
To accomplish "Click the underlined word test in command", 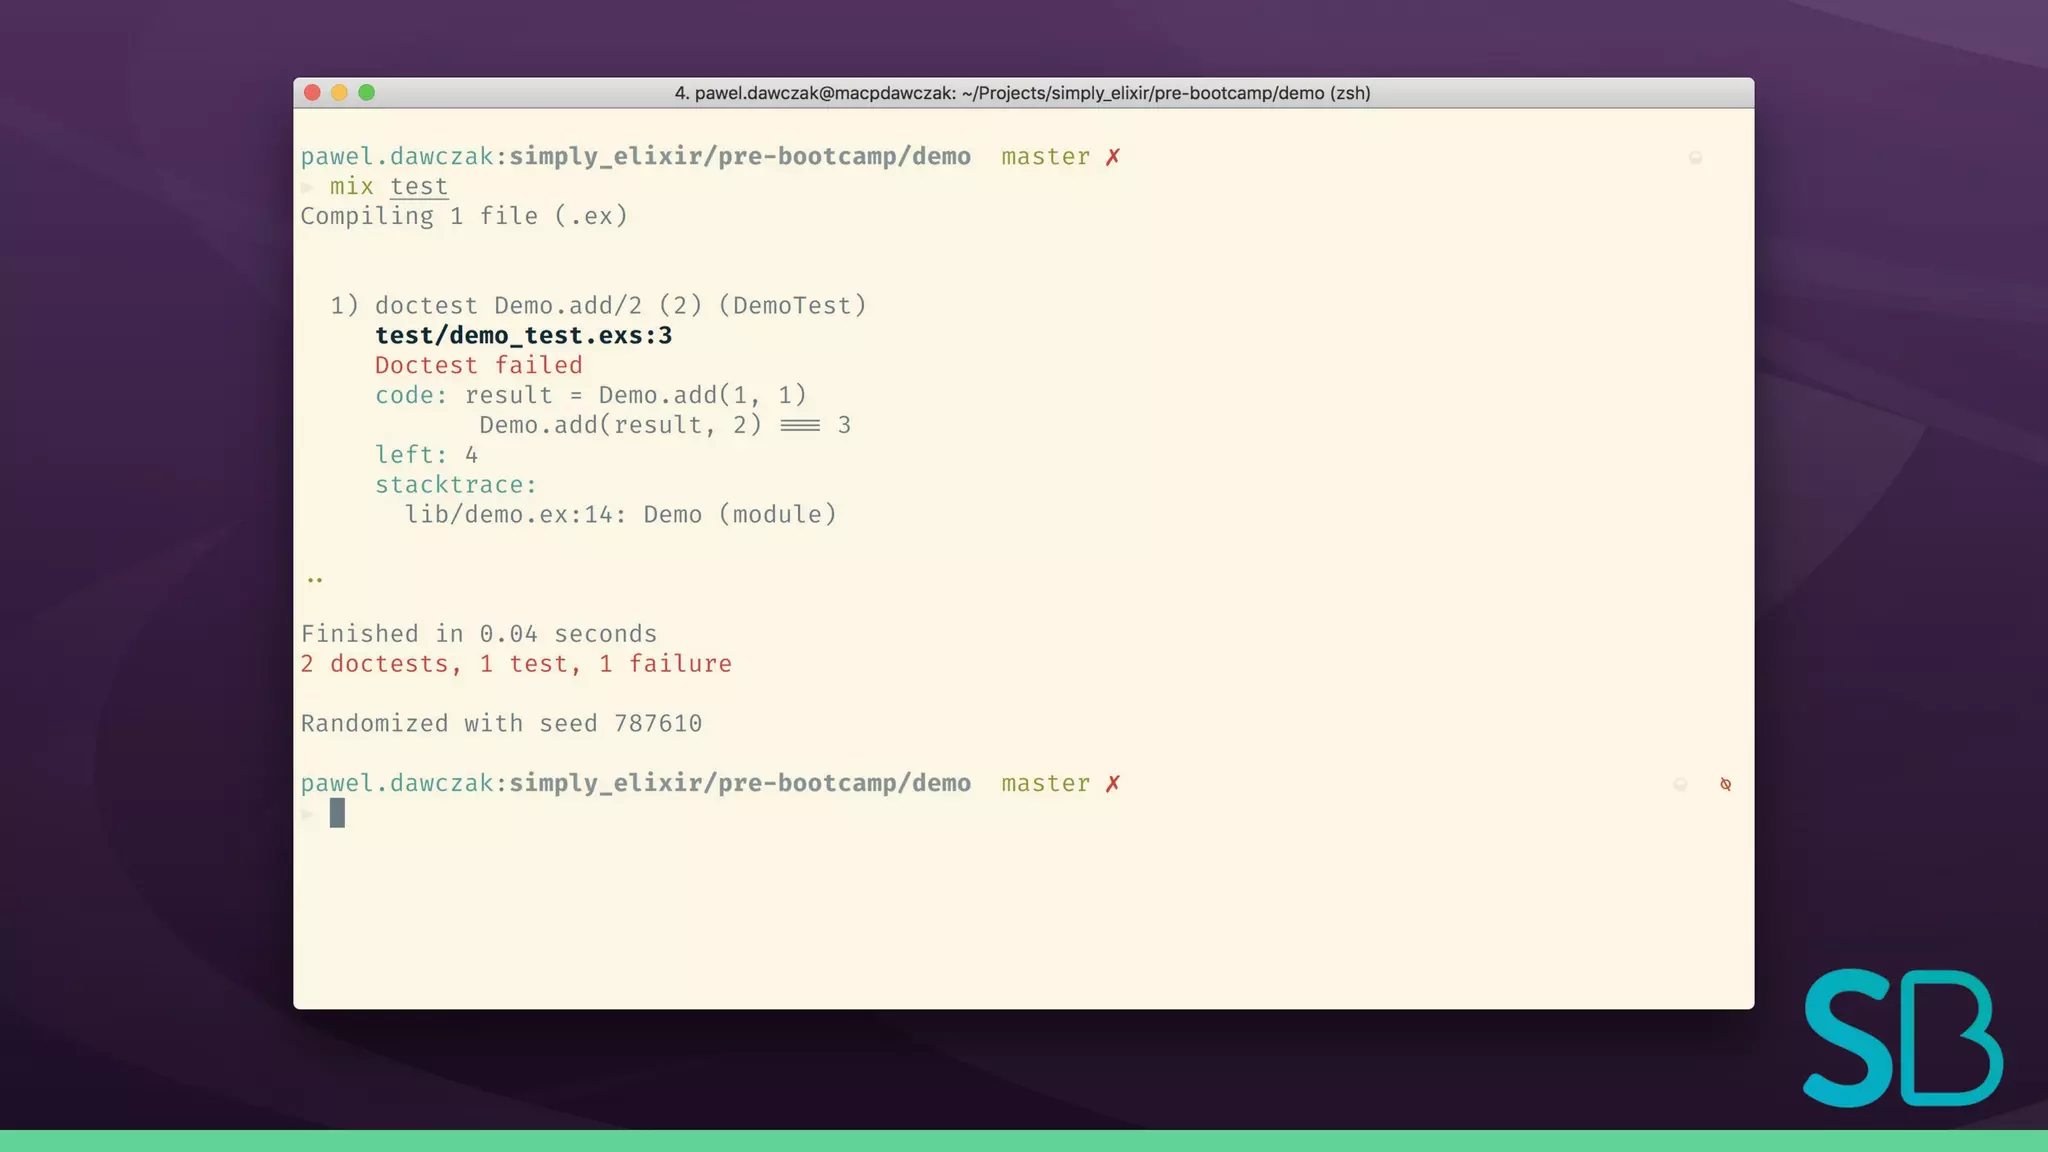I will click(419, 187).
